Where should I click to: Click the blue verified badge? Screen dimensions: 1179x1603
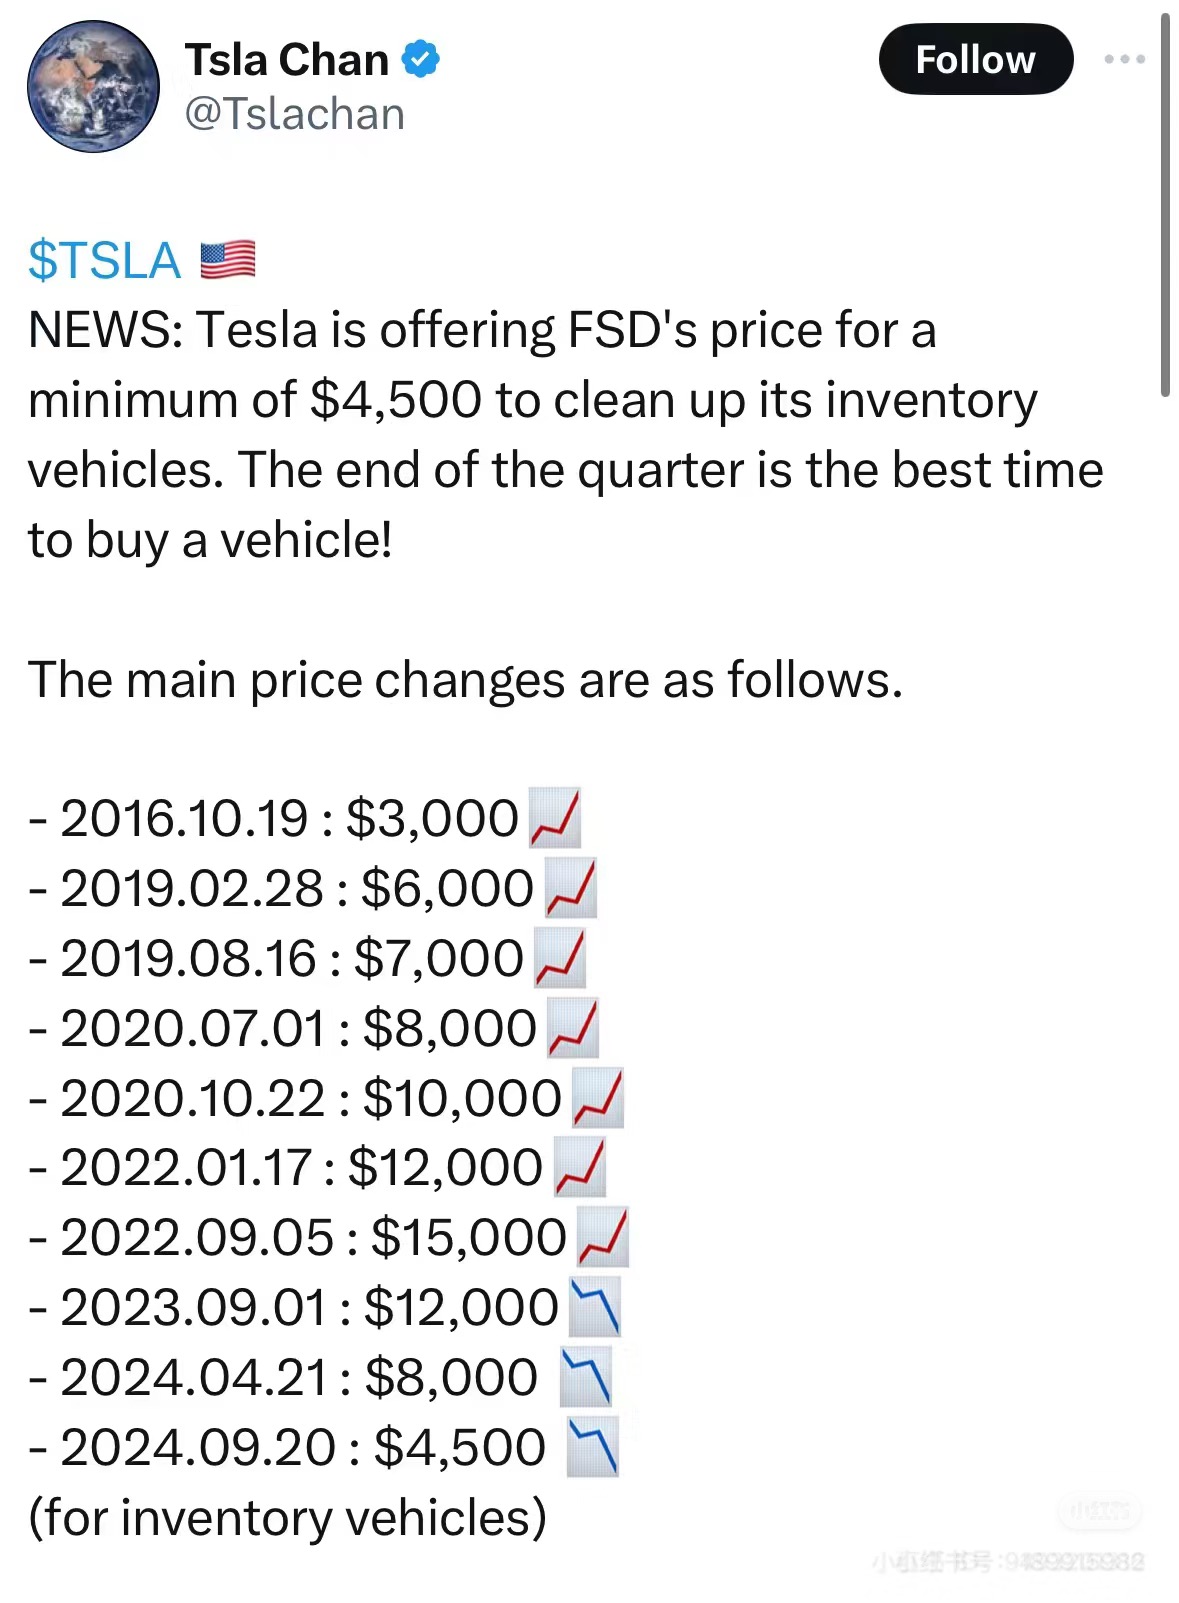pyautogui.click(x=421, y=59)
